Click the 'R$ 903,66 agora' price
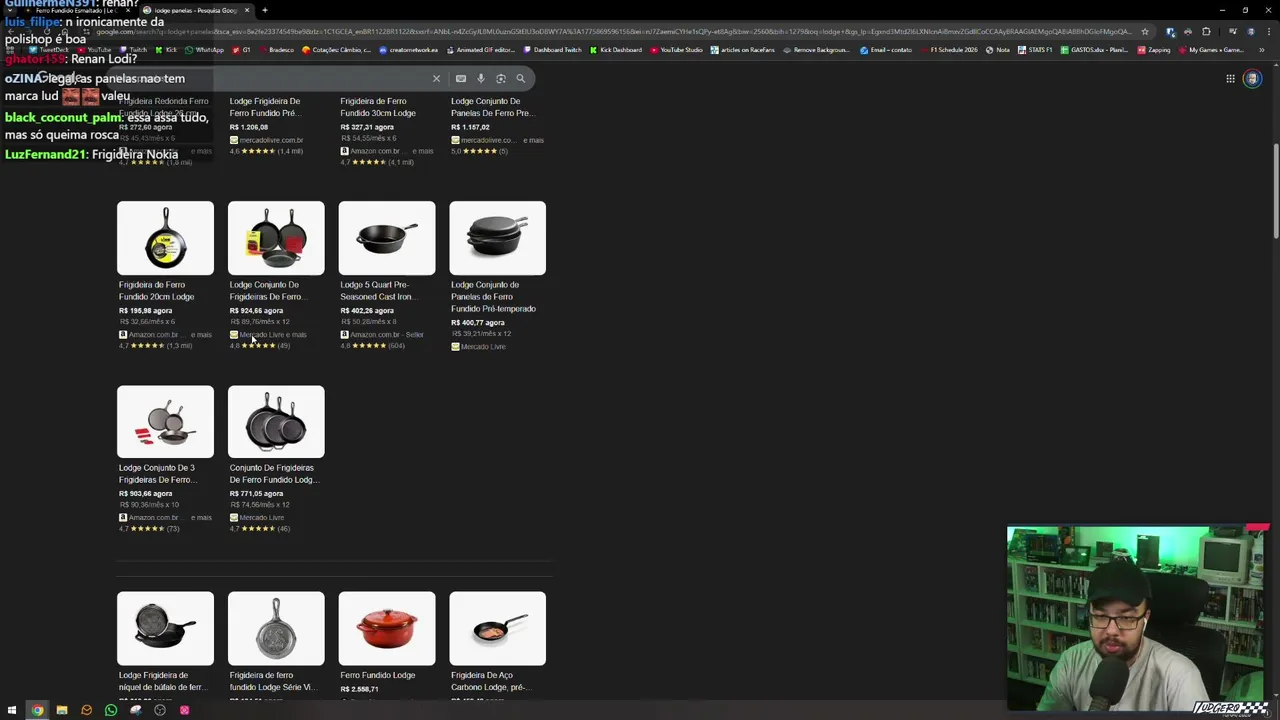Screen dimensions: 1280x720 coord(146,494)
